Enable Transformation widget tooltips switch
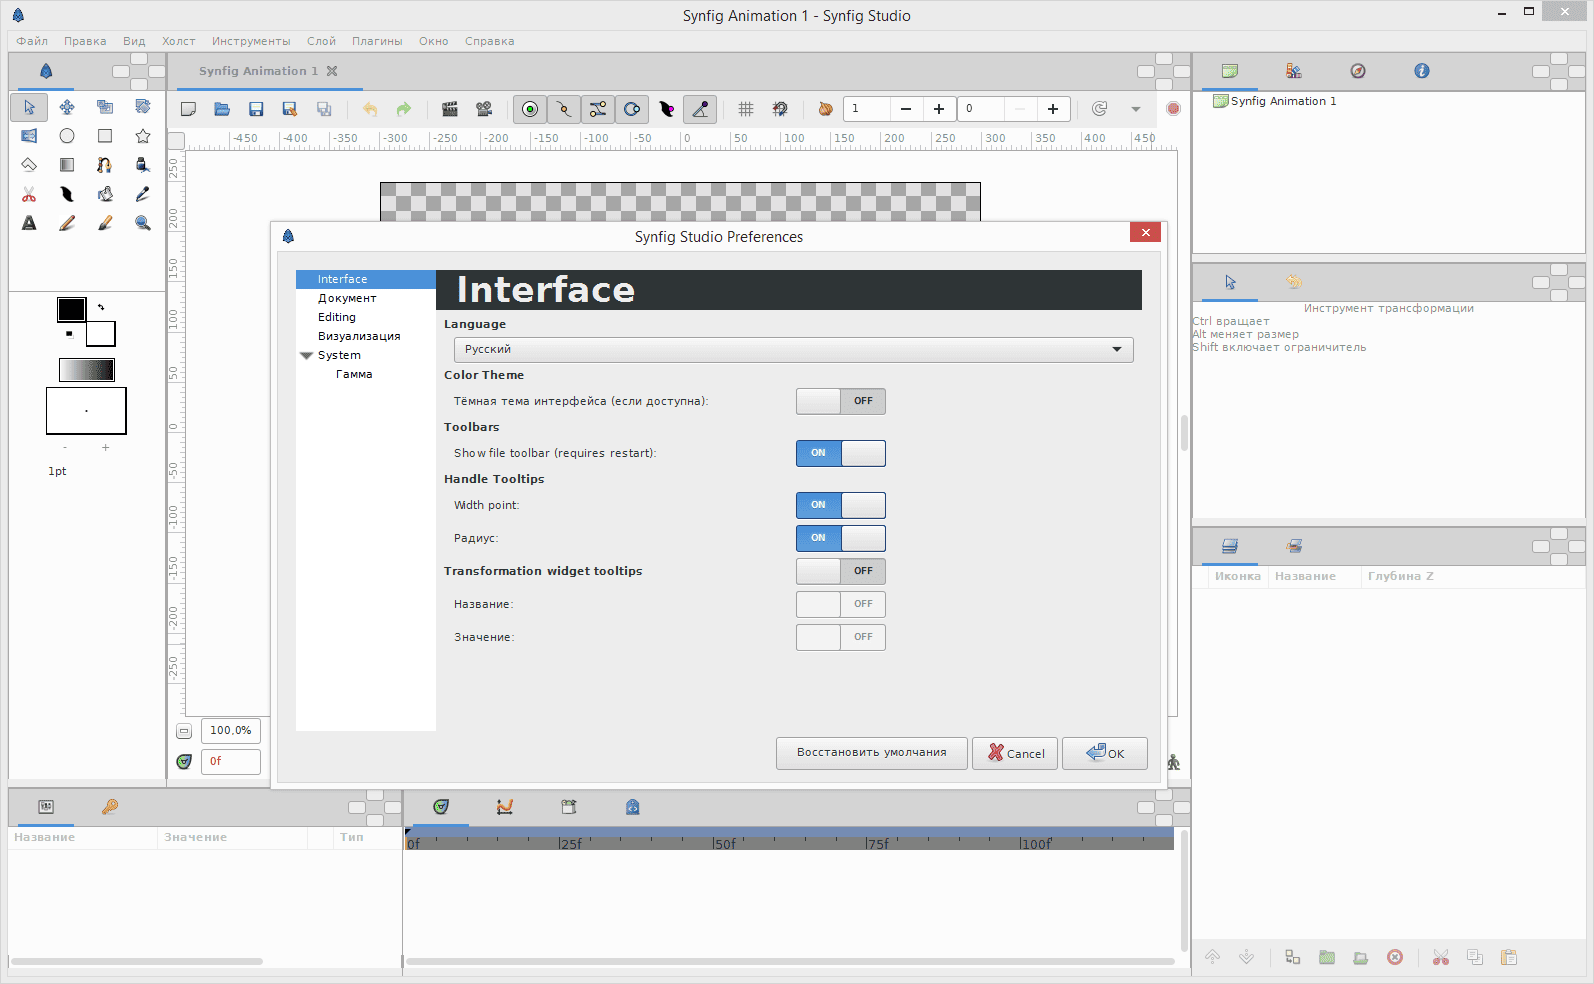The width and height of the screenshot is (1594, 984). (x=841, y=571)
